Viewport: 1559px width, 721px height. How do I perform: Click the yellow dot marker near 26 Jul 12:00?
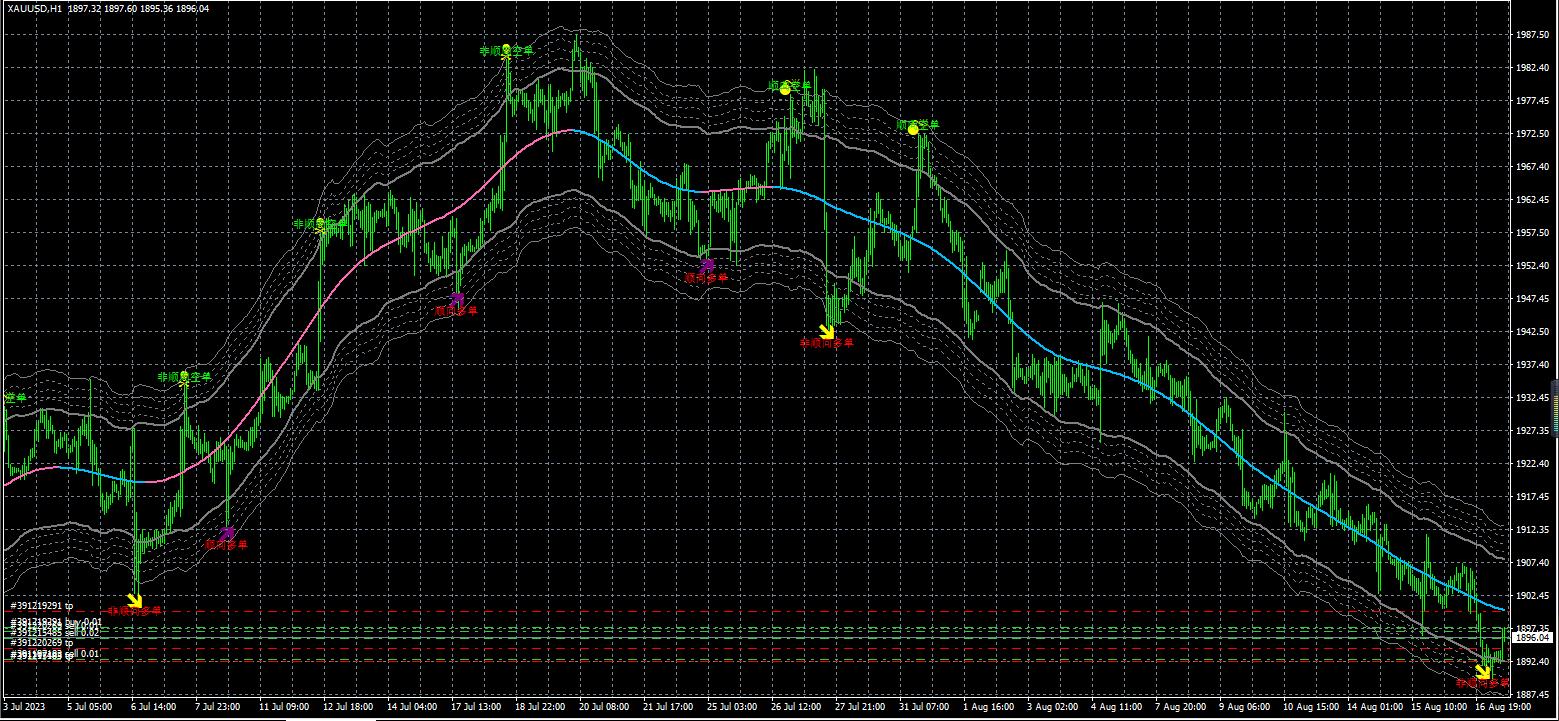[785, 90]
